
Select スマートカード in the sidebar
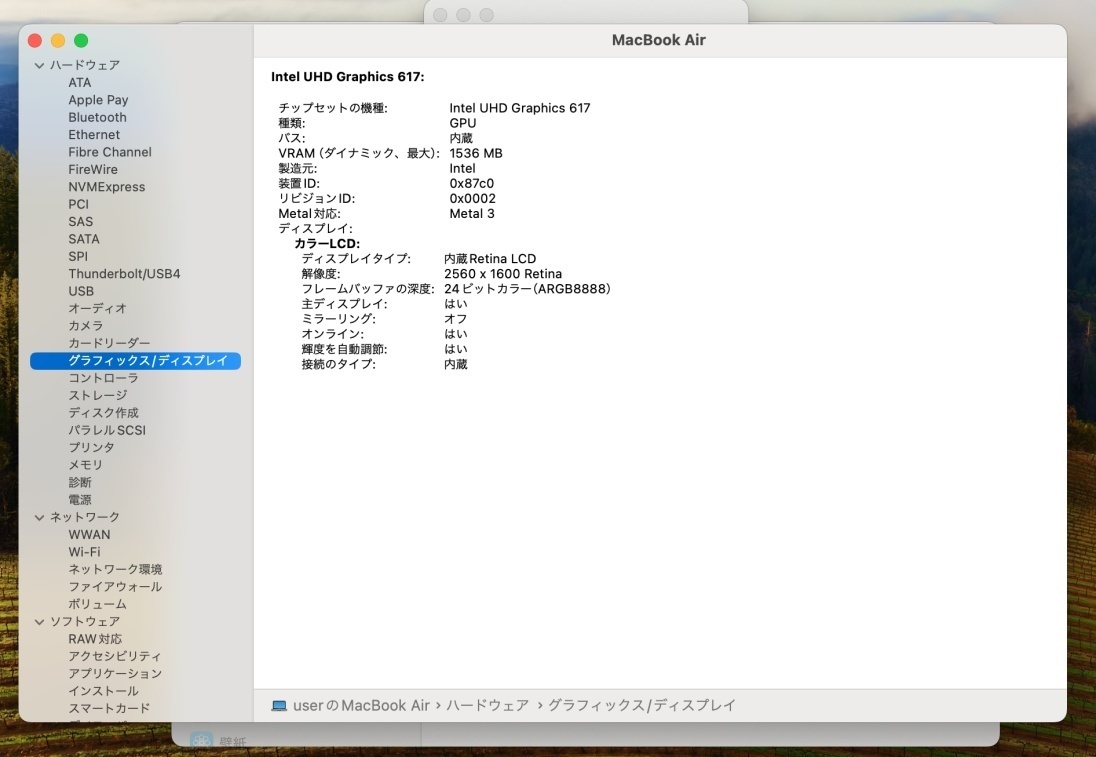[x=109, y=708]
